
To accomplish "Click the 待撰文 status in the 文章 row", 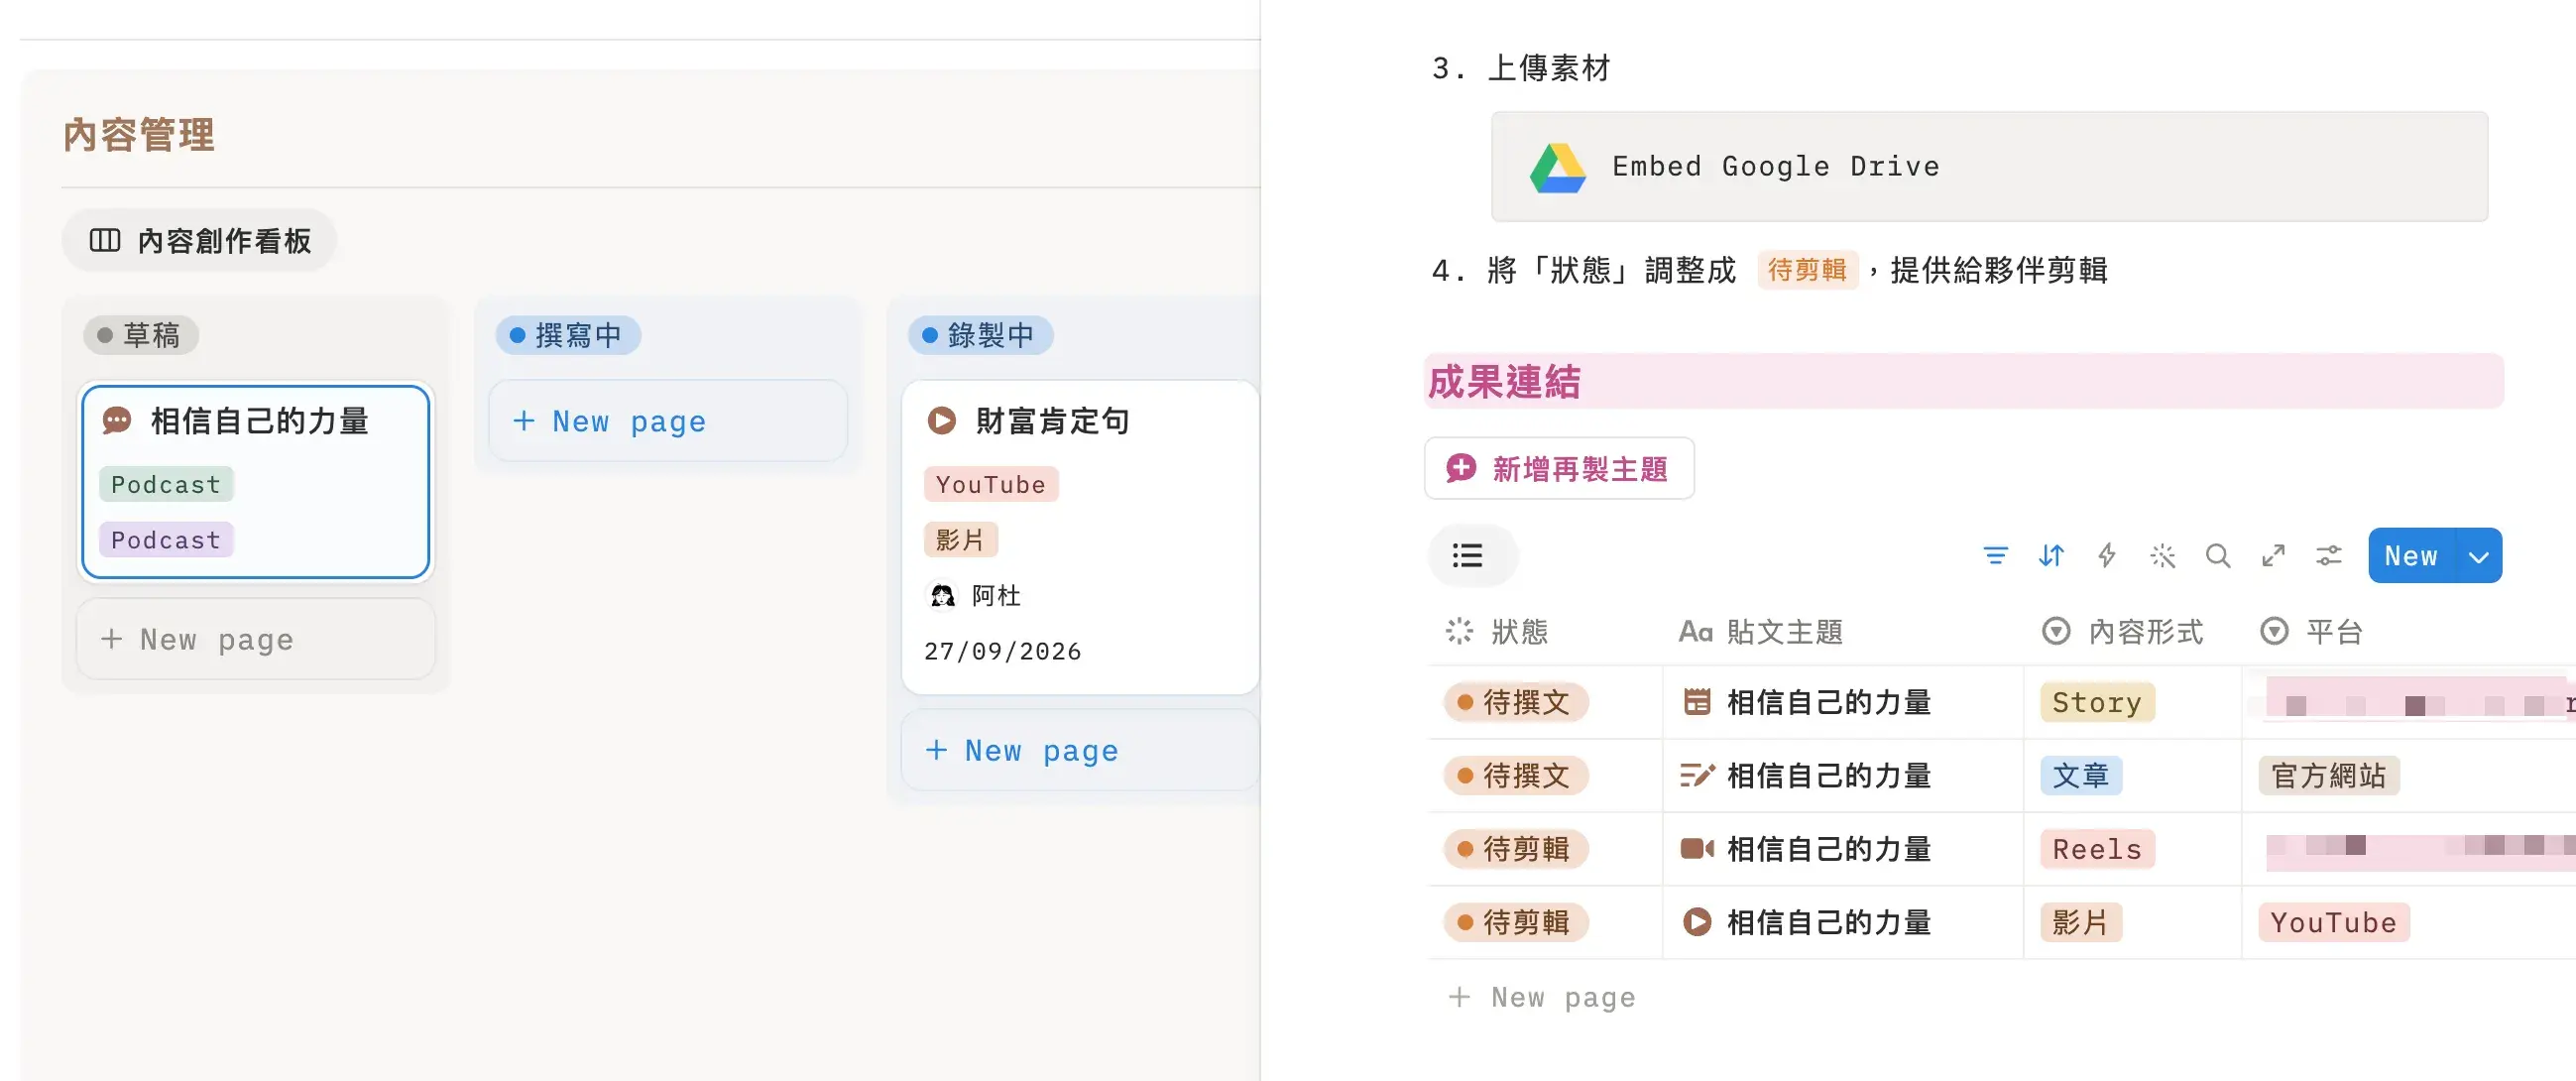I will pos(1516,776).
